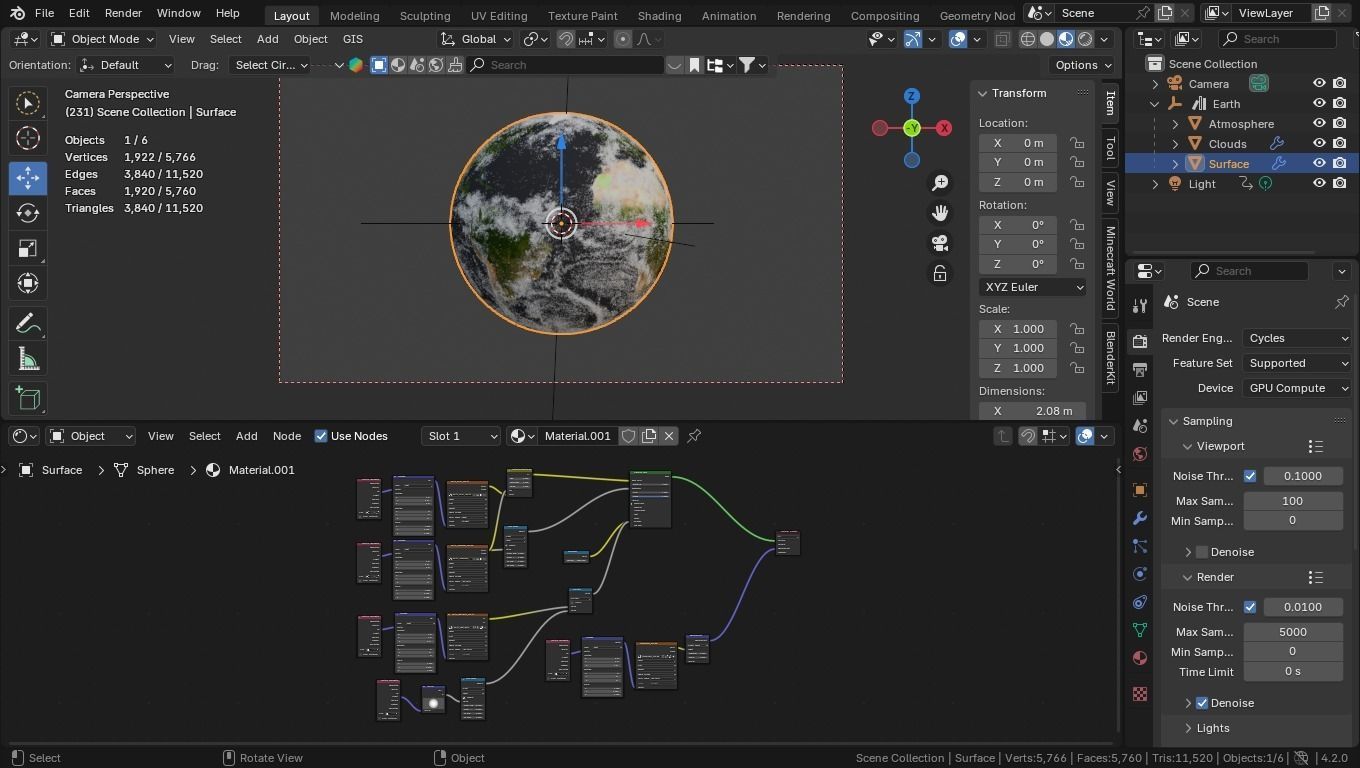This screenshot has height=768, width=1360.
Task: Open the Modifiers wrench properties tab
Action: (x=1140, y=518)
